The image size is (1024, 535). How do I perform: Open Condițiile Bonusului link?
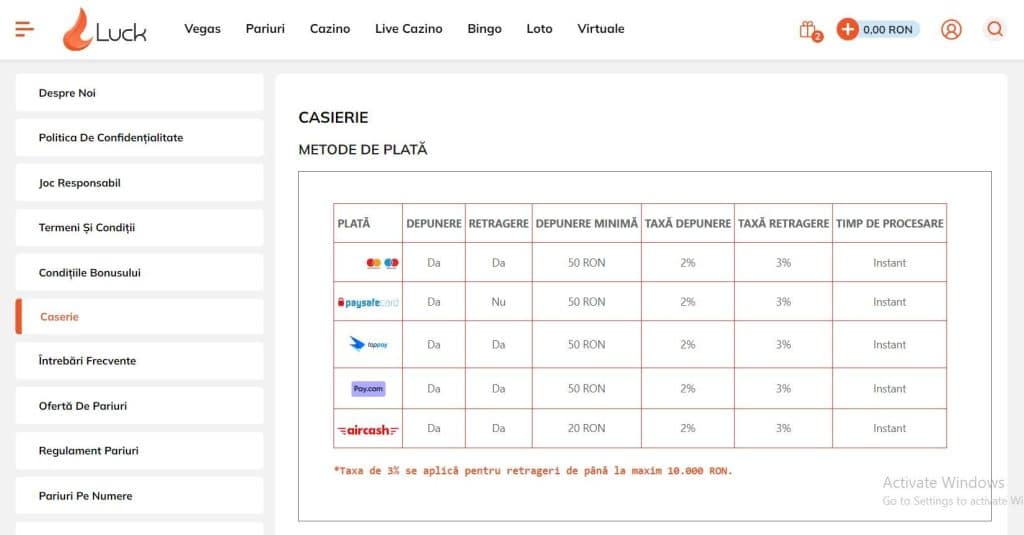(140, 272)
